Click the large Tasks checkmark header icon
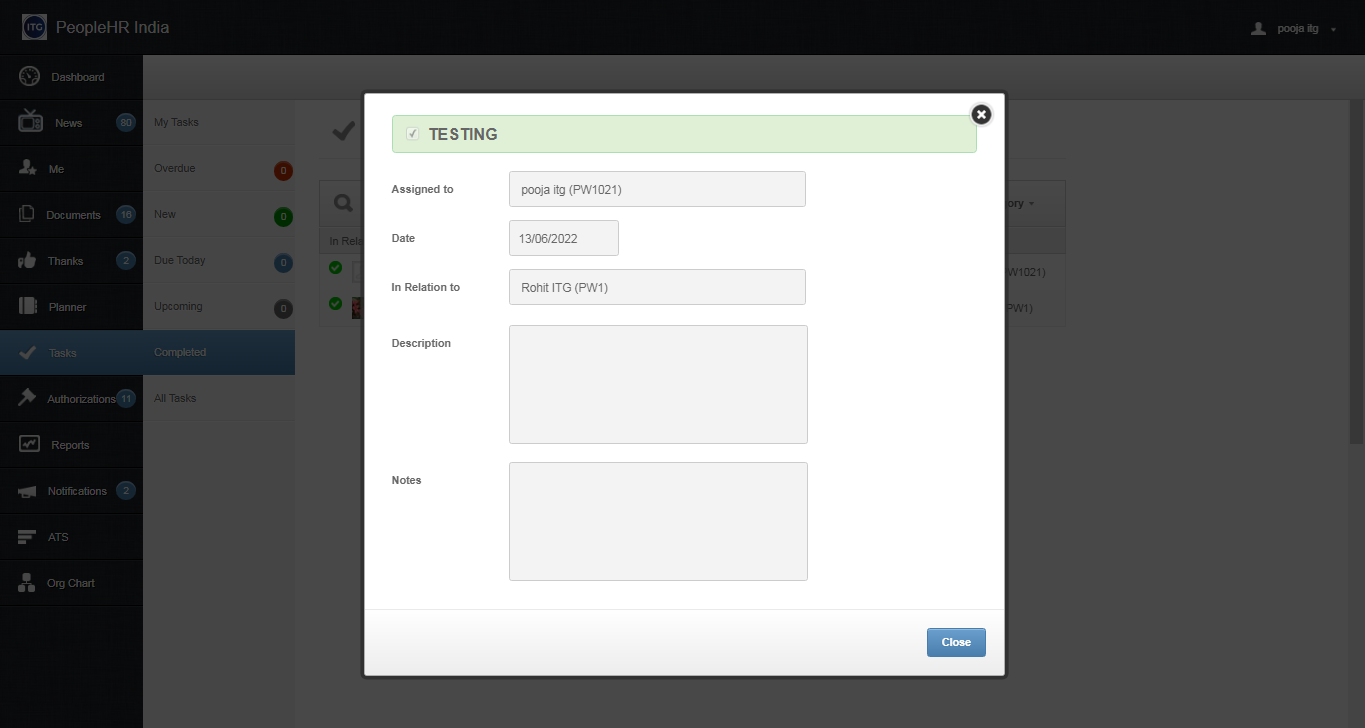The height and width of the screenshot is (728, 1365). click(343, 130)
